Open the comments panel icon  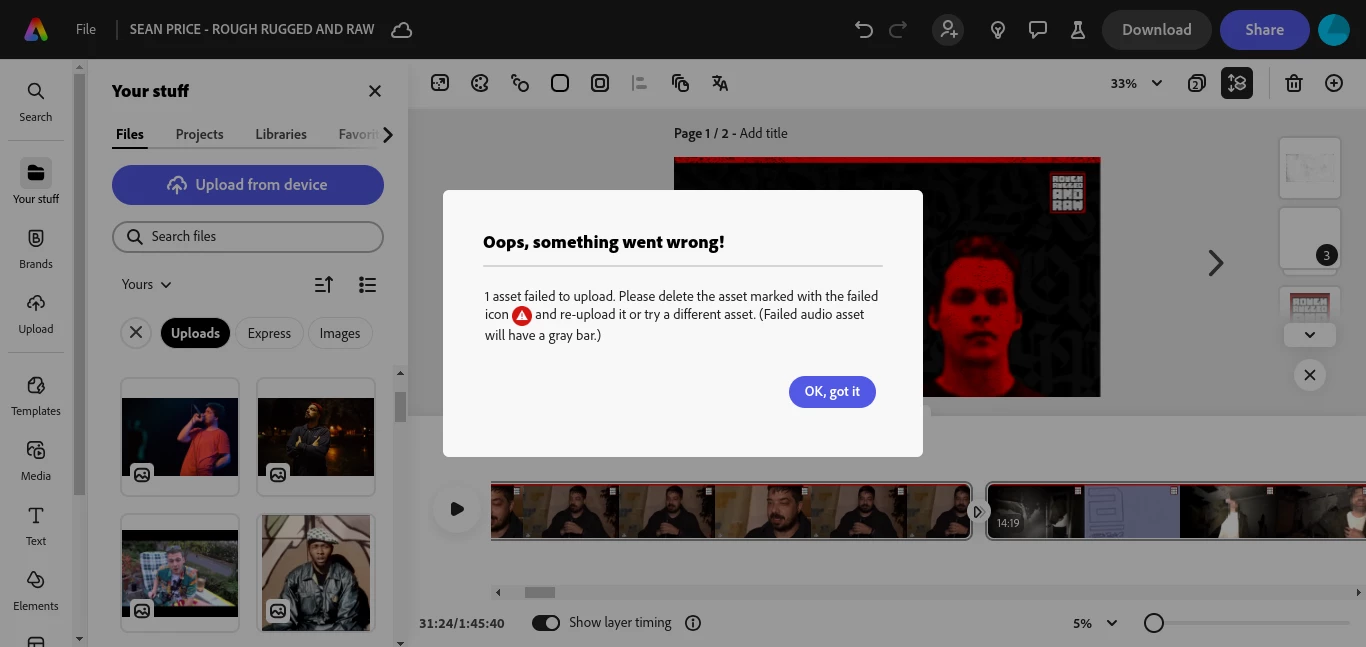pos(1038,30)
